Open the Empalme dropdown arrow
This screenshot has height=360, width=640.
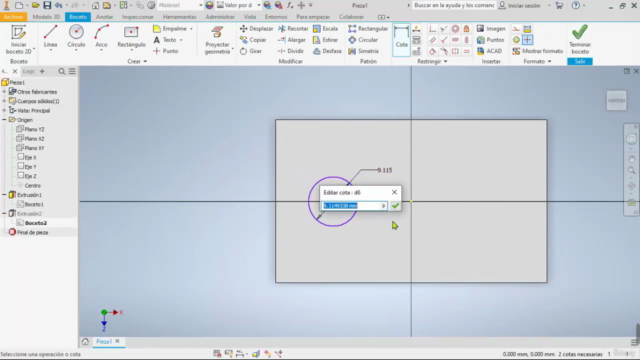[x=191, y=29]
